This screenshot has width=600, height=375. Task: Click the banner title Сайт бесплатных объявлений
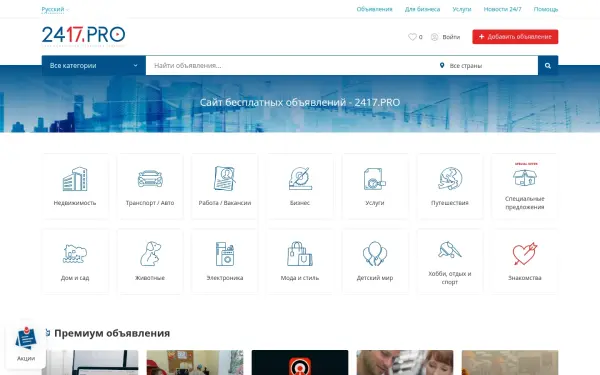[300, 103]
